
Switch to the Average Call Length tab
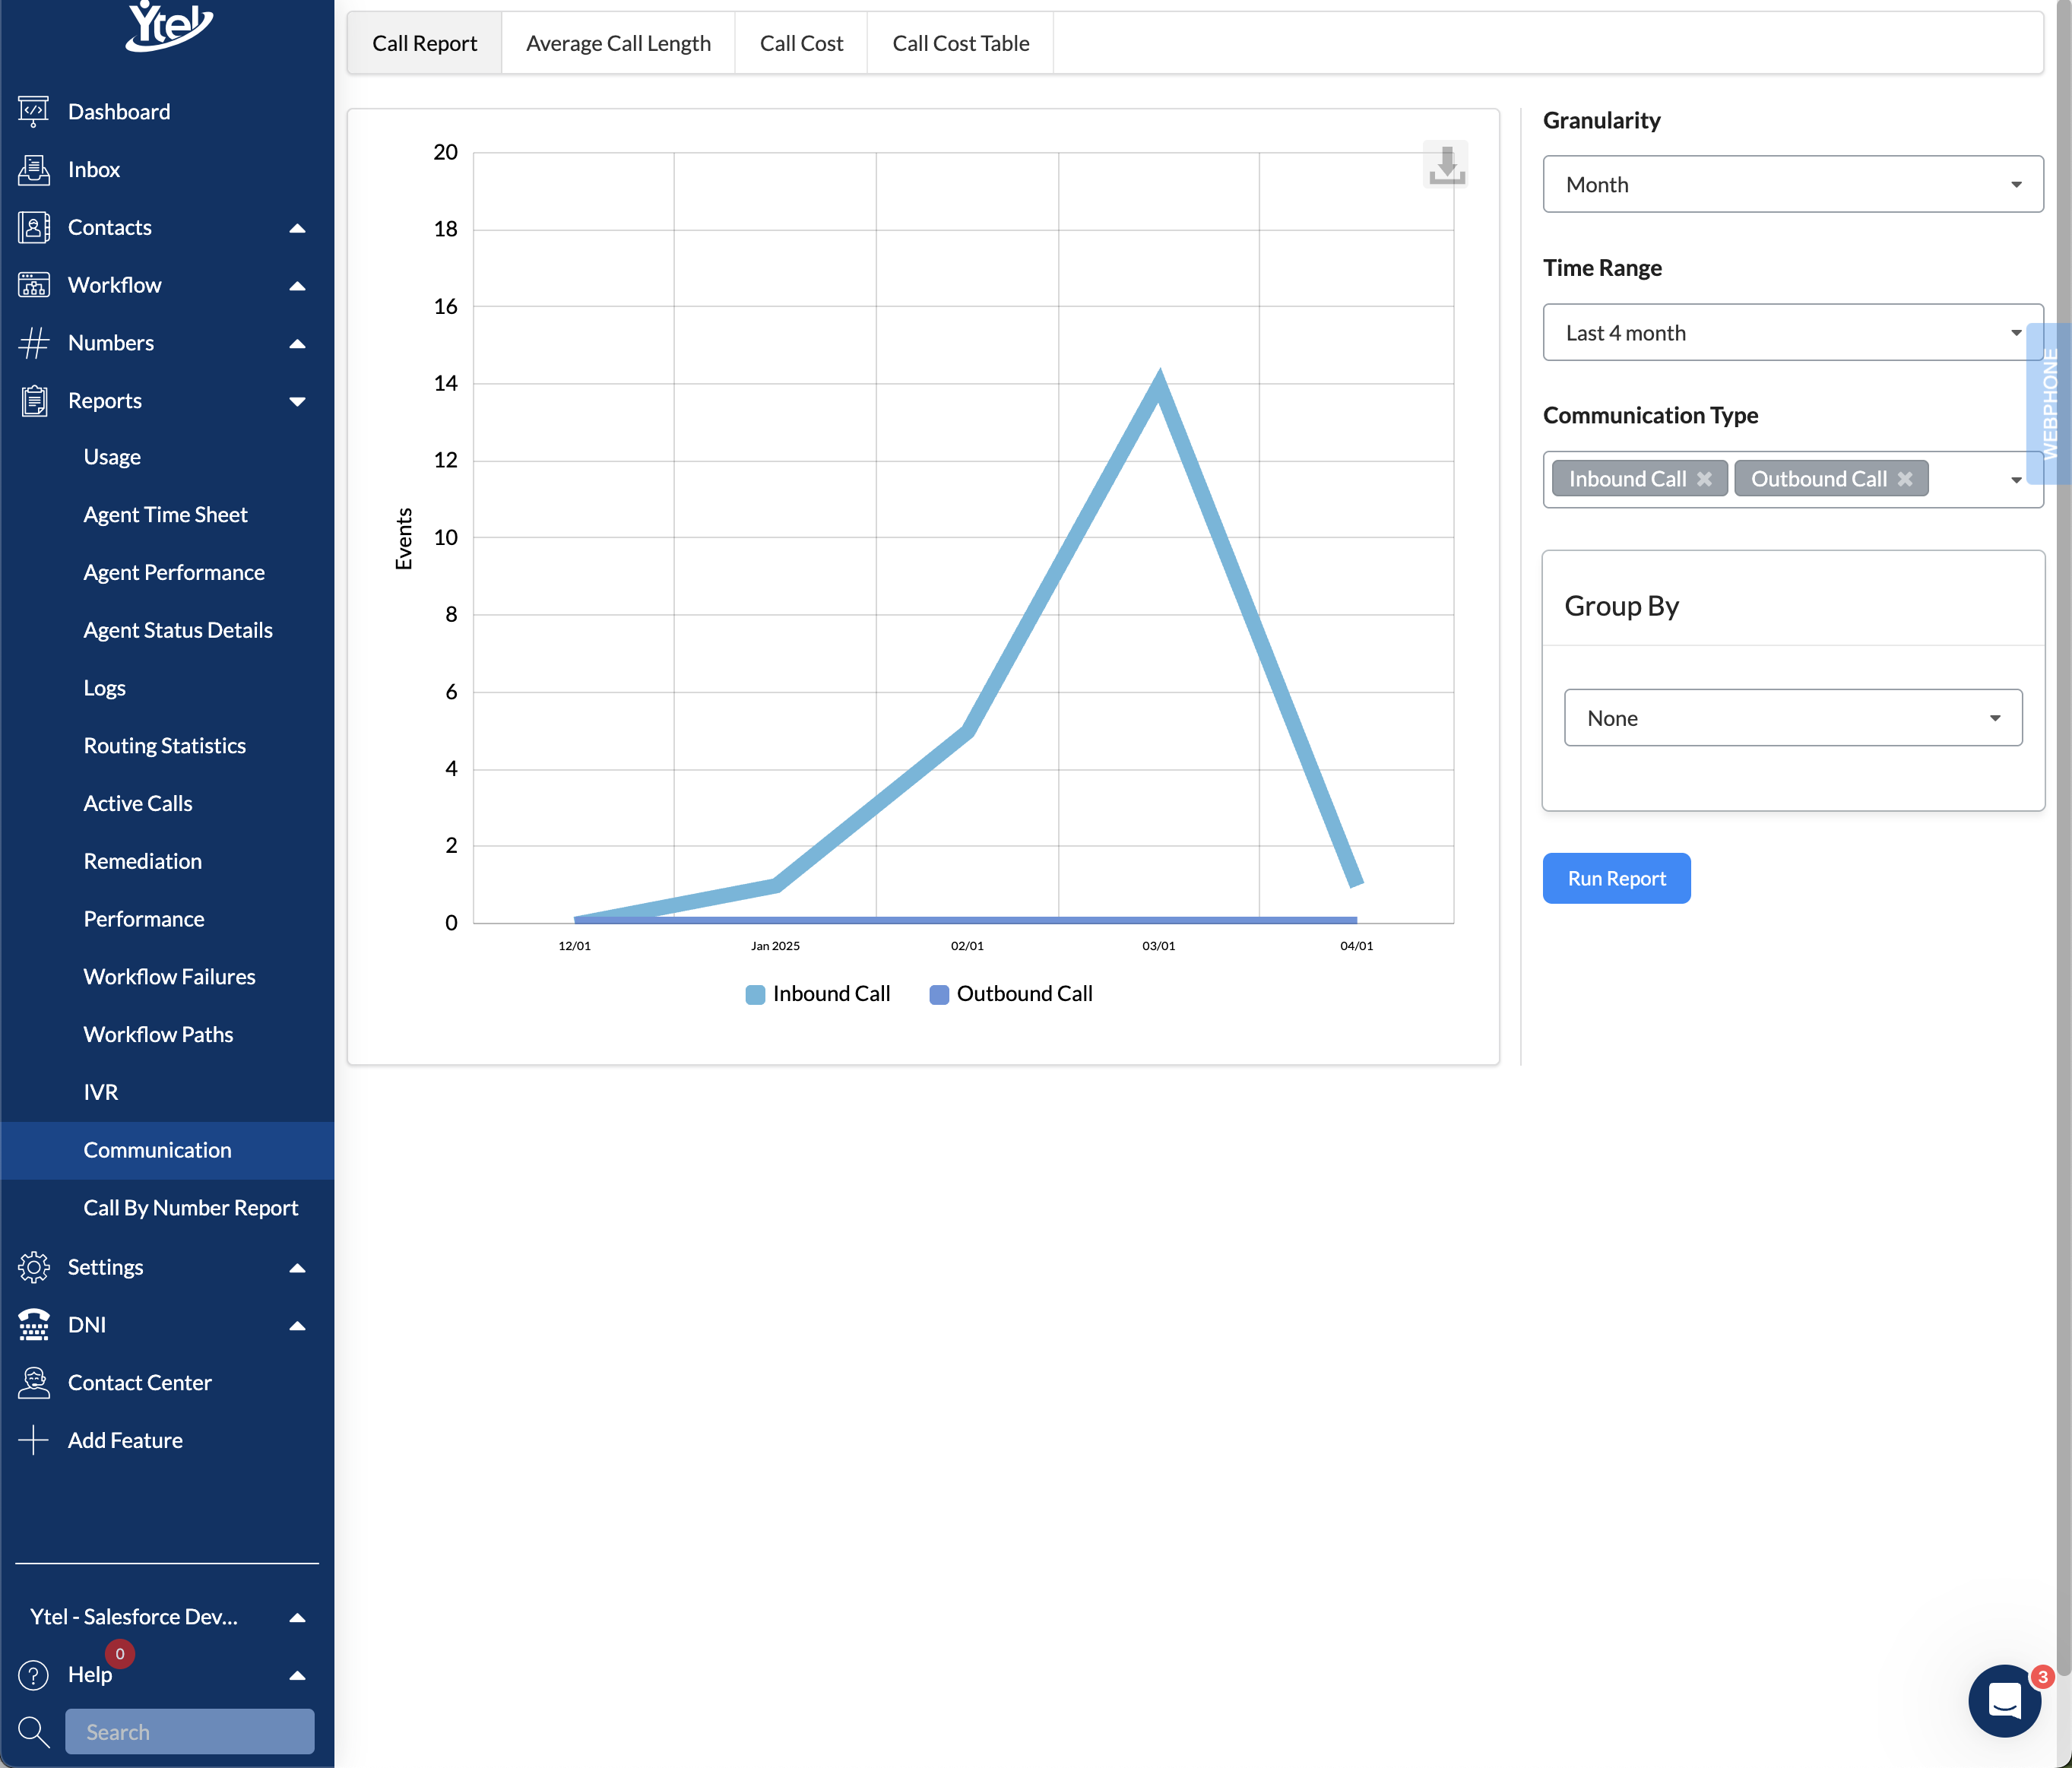[x=618, y=43]
